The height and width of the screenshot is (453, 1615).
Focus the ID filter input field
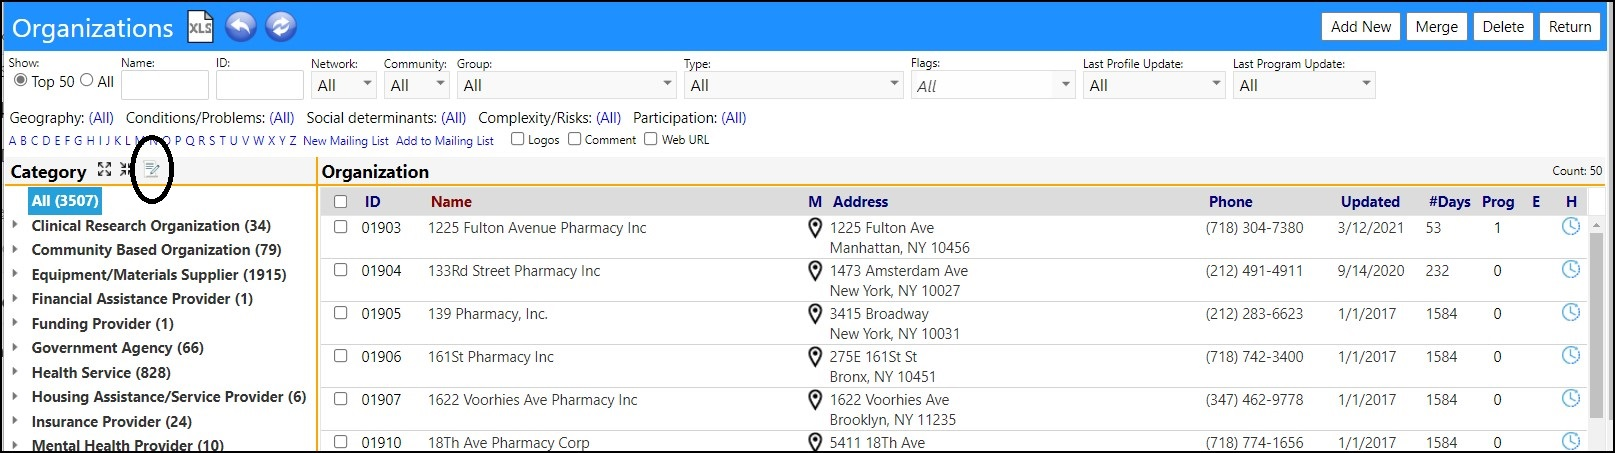coord(260,85)
